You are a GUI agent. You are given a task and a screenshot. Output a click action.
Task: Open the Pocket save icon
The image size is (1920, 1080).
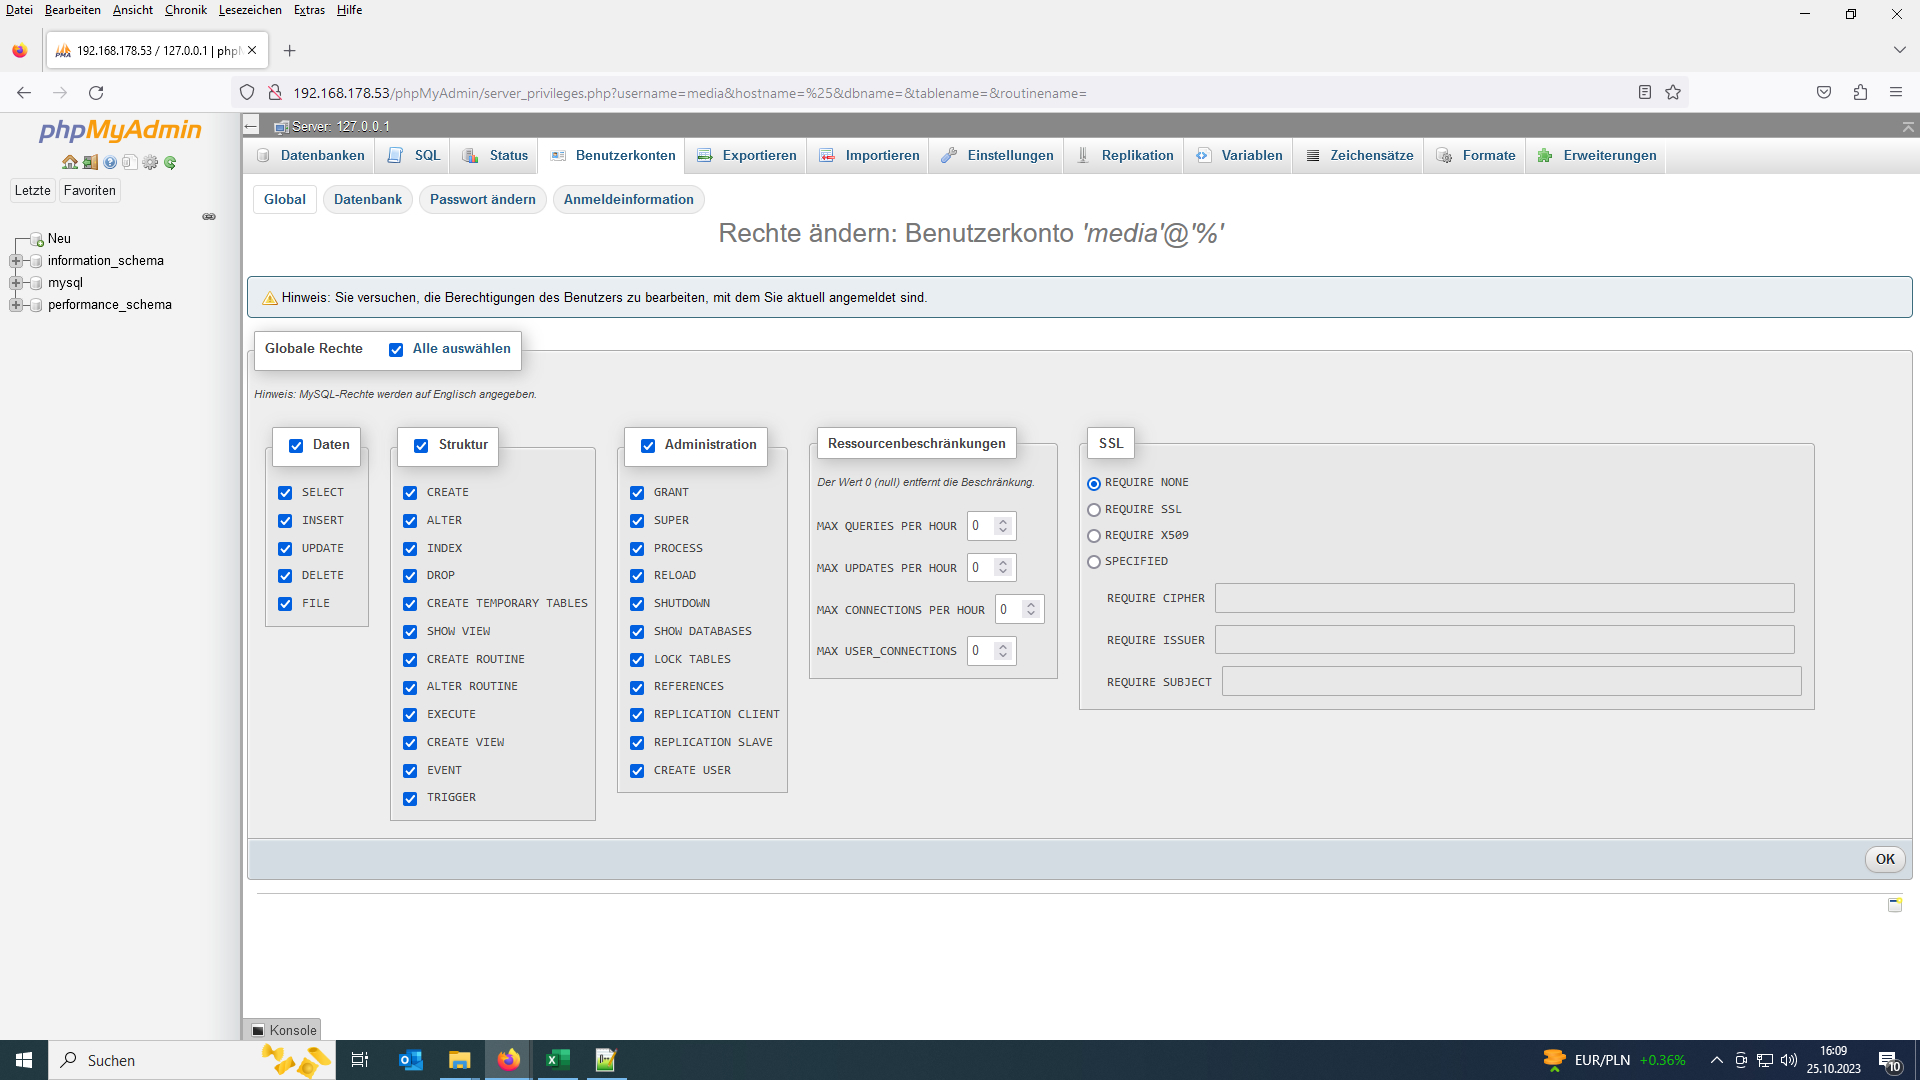[x=1824, y=92]
